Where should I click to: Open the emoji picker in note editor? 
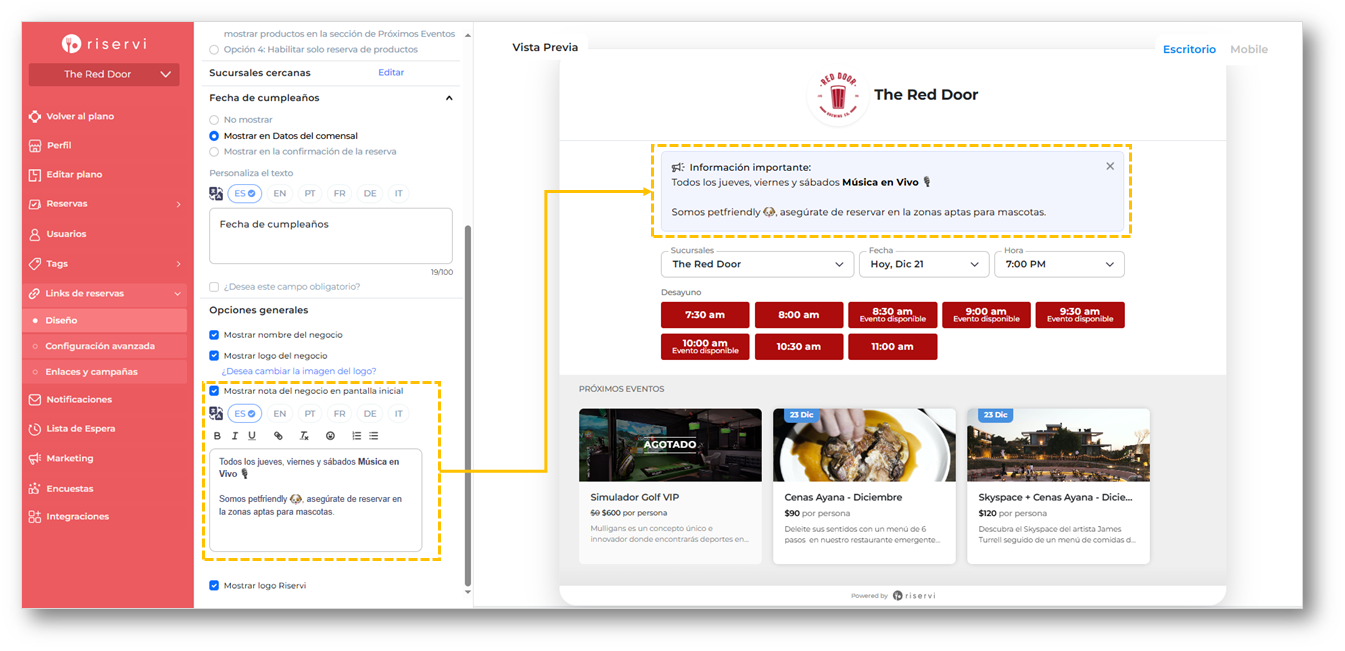330,436
